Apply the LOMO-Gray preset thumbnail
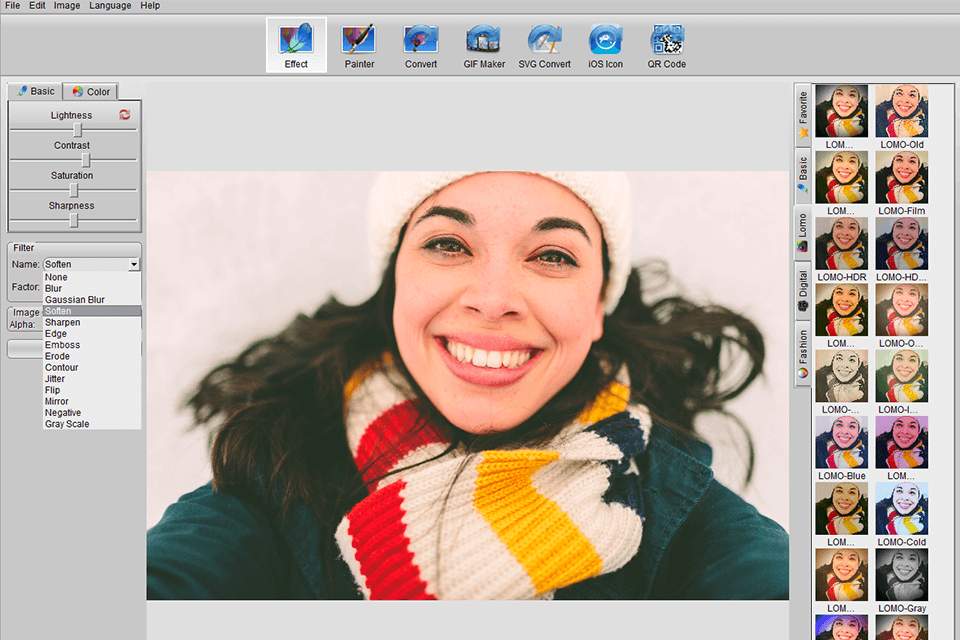Image resolution: width=960 pixels, height=640 pixels. tap(902, 574)
